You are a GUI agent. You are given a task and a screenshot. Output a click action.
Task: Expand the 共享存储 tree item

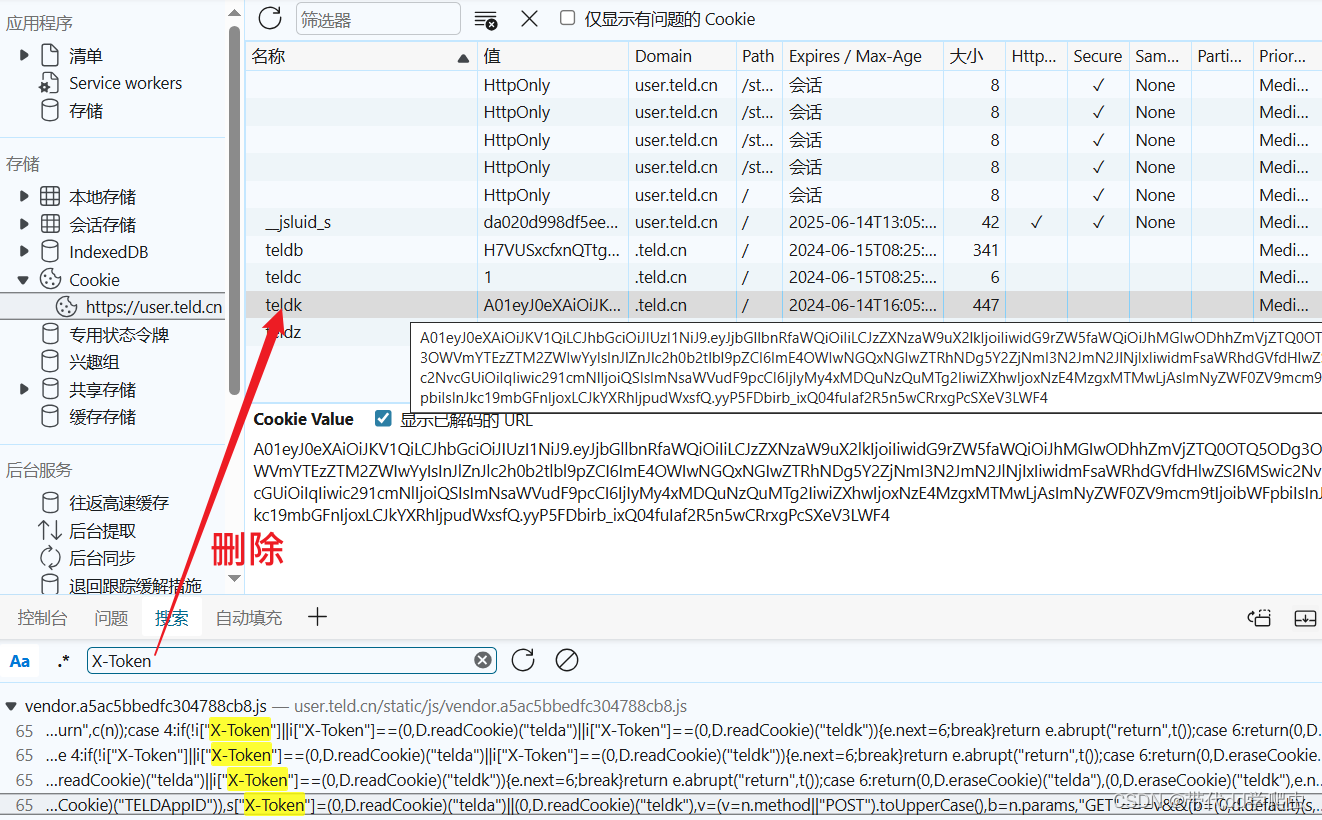pyautogui.click(x=24, y=390)
